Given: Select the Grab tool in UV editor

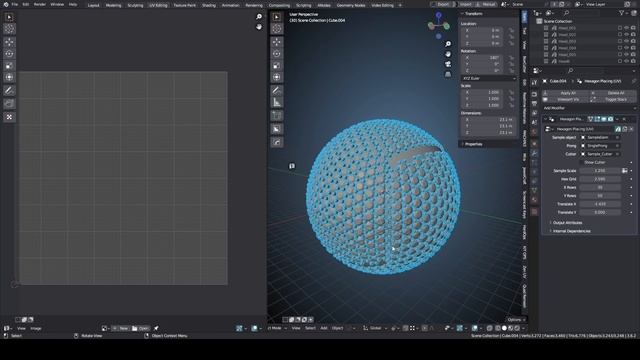Looking at the screenshot, I should 9,104.
